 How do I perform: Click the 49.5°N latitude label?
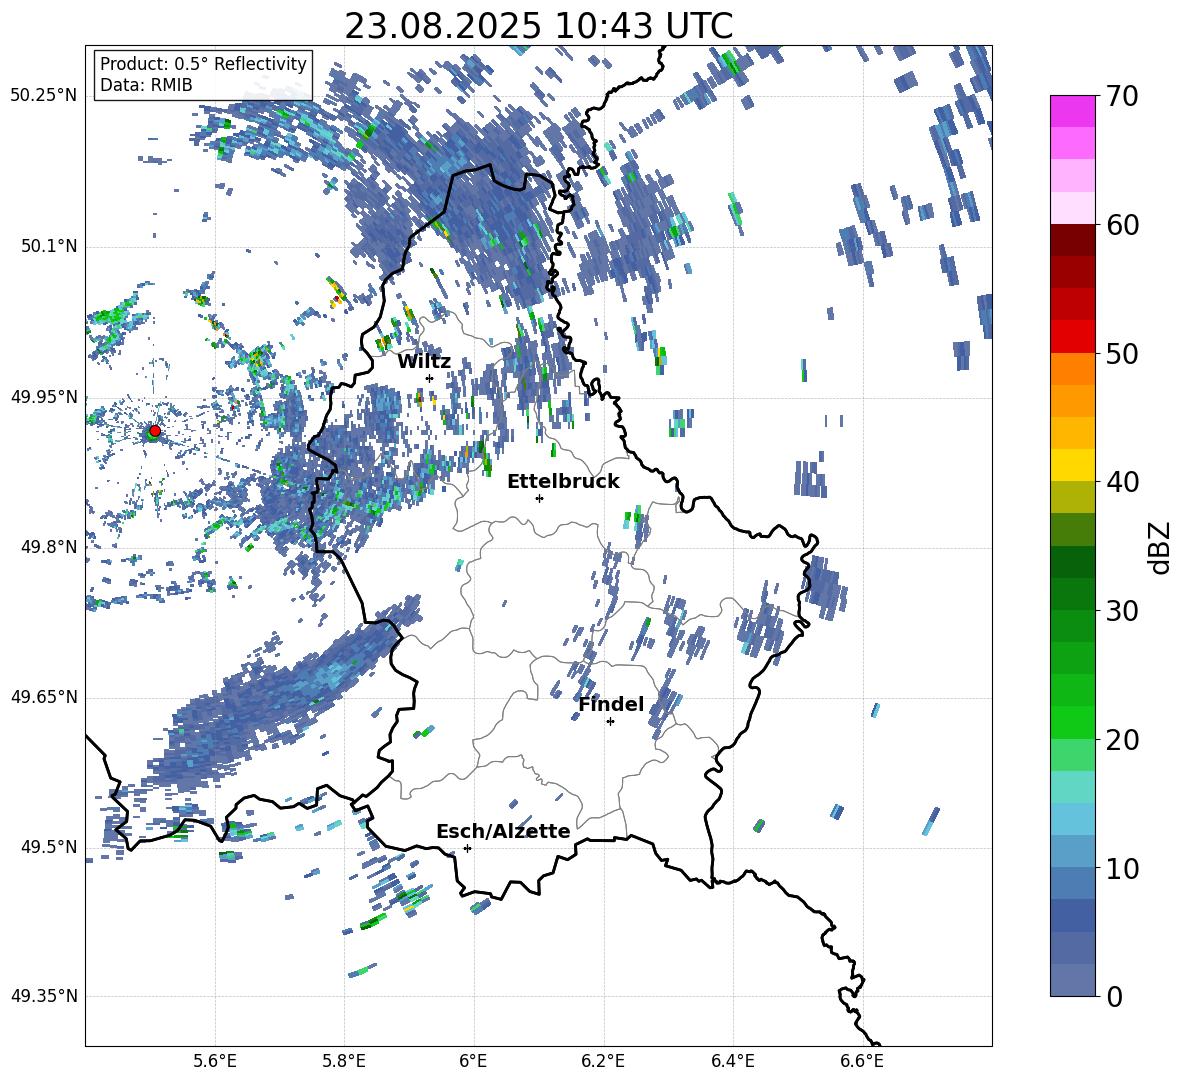[x=48, y=847]
